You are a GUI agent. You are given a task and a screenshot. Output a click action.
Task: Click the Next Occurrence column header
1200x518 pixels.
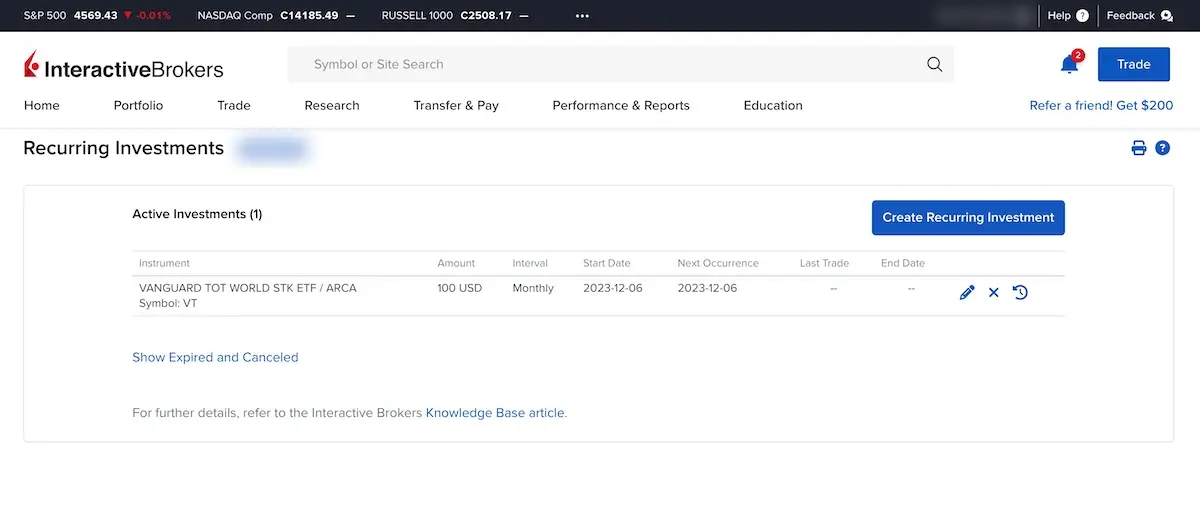pyautogui.click(x=718, y=263)
